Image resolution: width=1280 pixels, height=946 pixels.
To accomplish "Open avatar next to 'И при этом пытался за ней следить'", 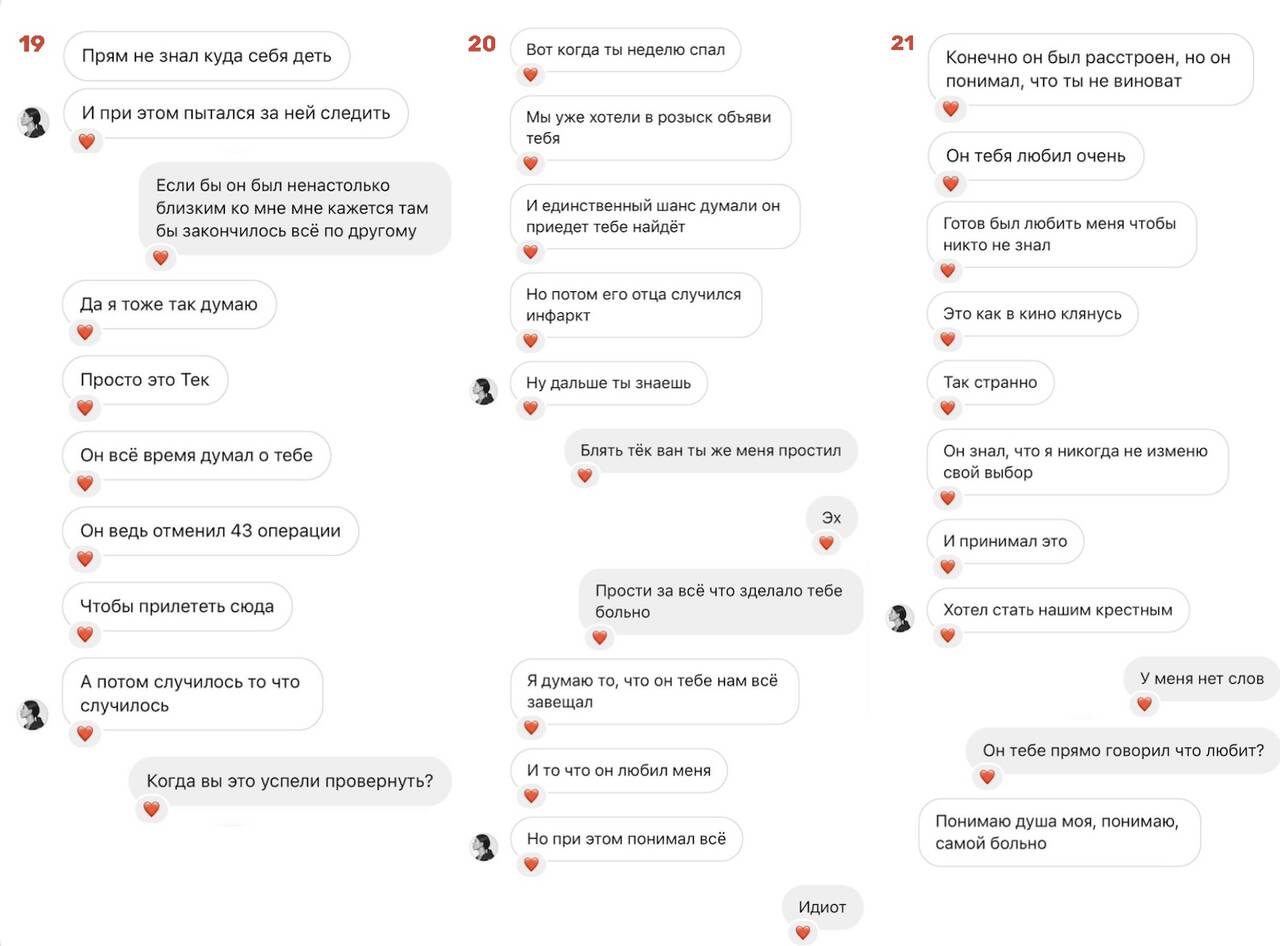I will (x=33, y=122).
